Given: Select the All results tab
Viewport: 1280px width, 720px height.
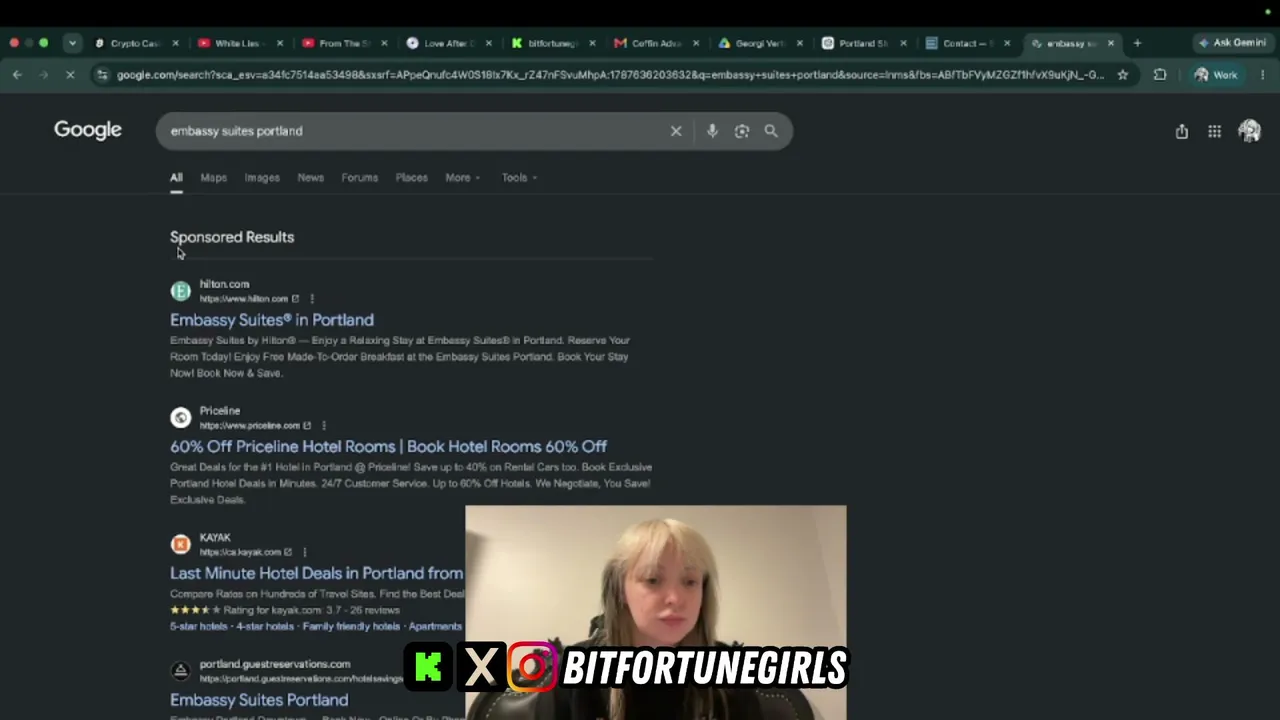Looking at the screenshot, I should pos(176,178).
